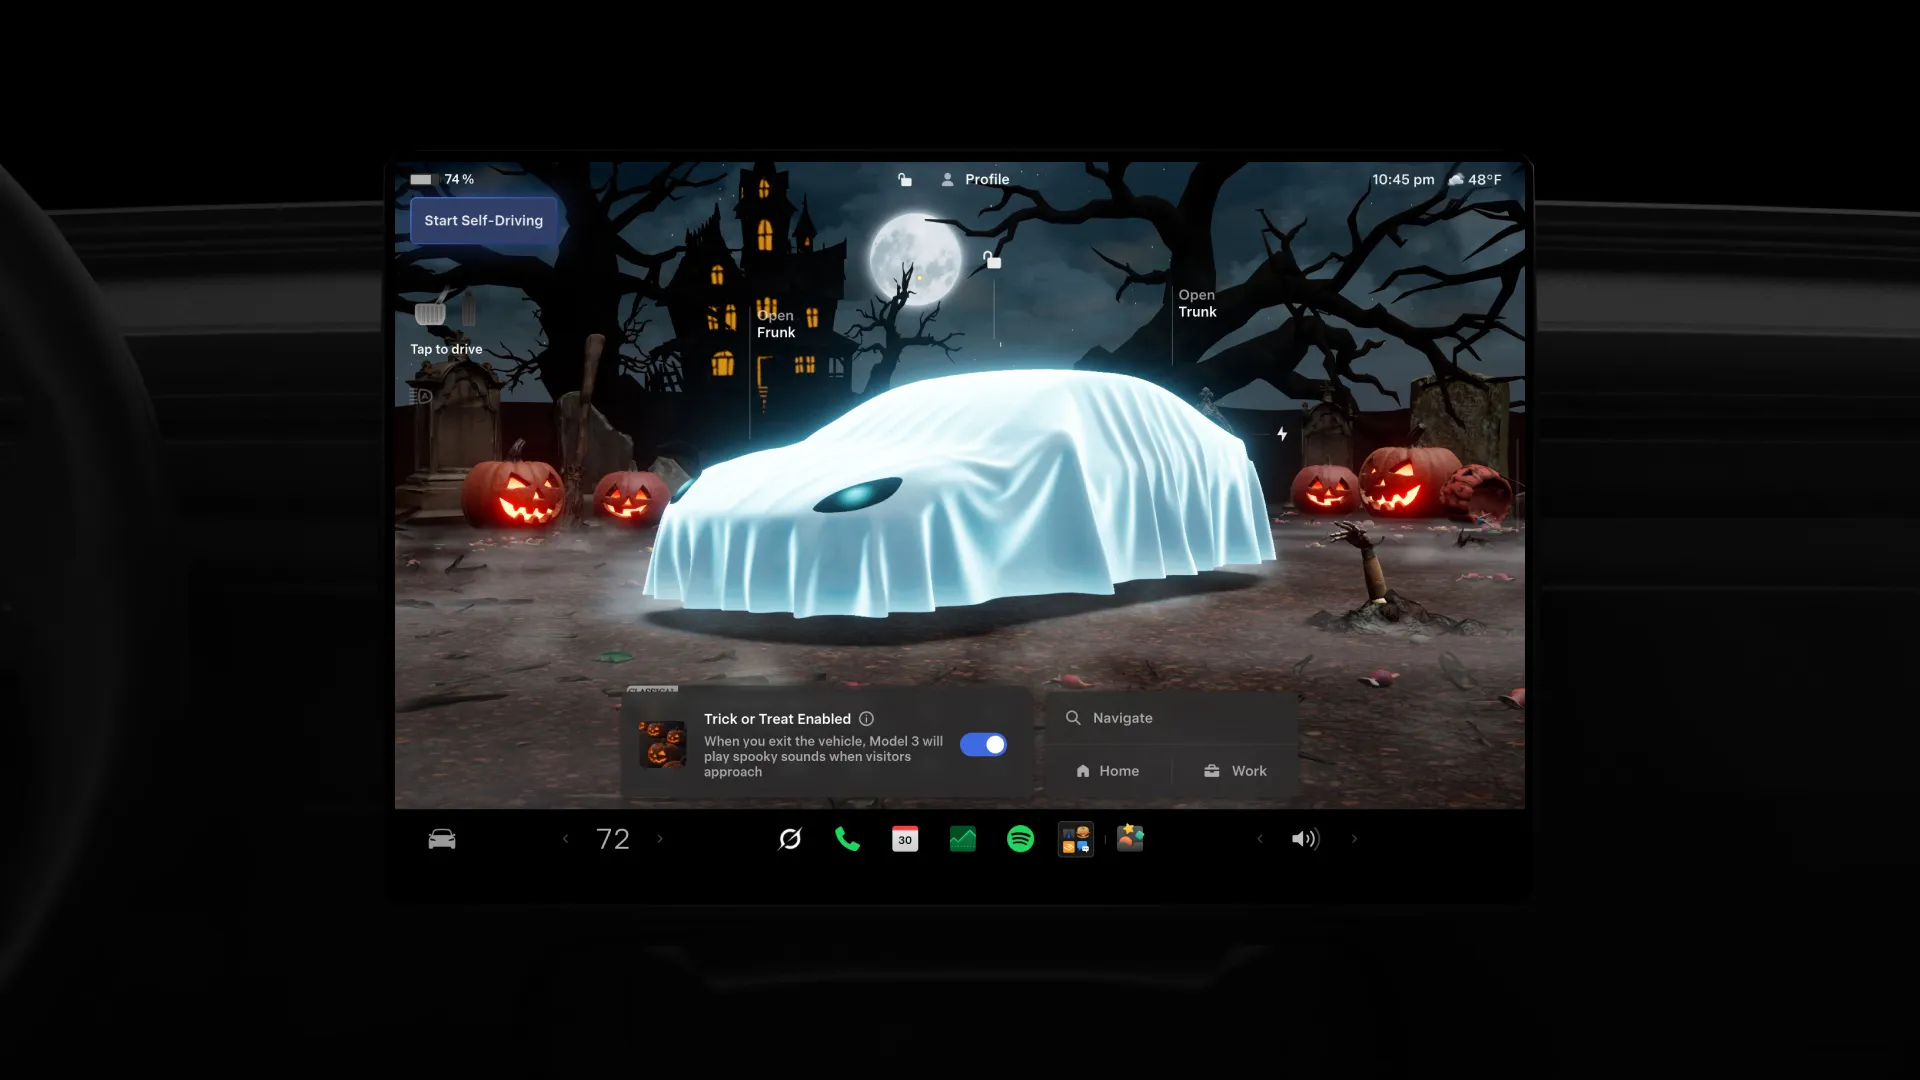
Task: Open the green energy chart app
Action: 962,839
